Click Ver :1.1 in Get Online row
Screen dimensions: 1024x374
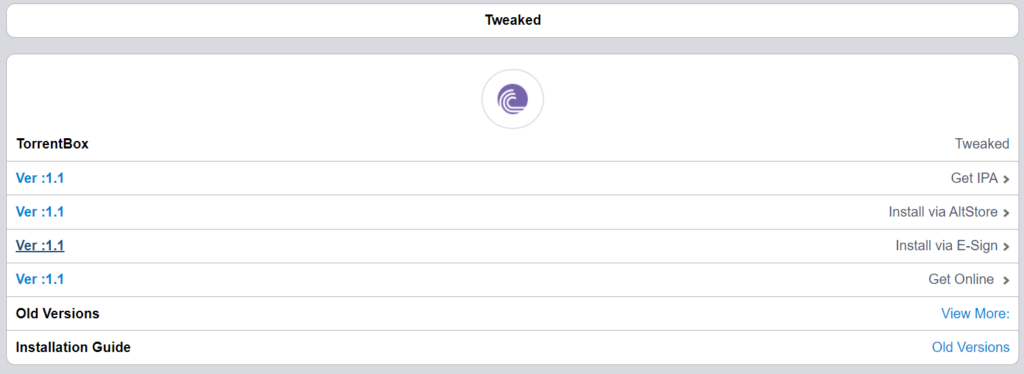pyautogui.click(x=40, y=279)
